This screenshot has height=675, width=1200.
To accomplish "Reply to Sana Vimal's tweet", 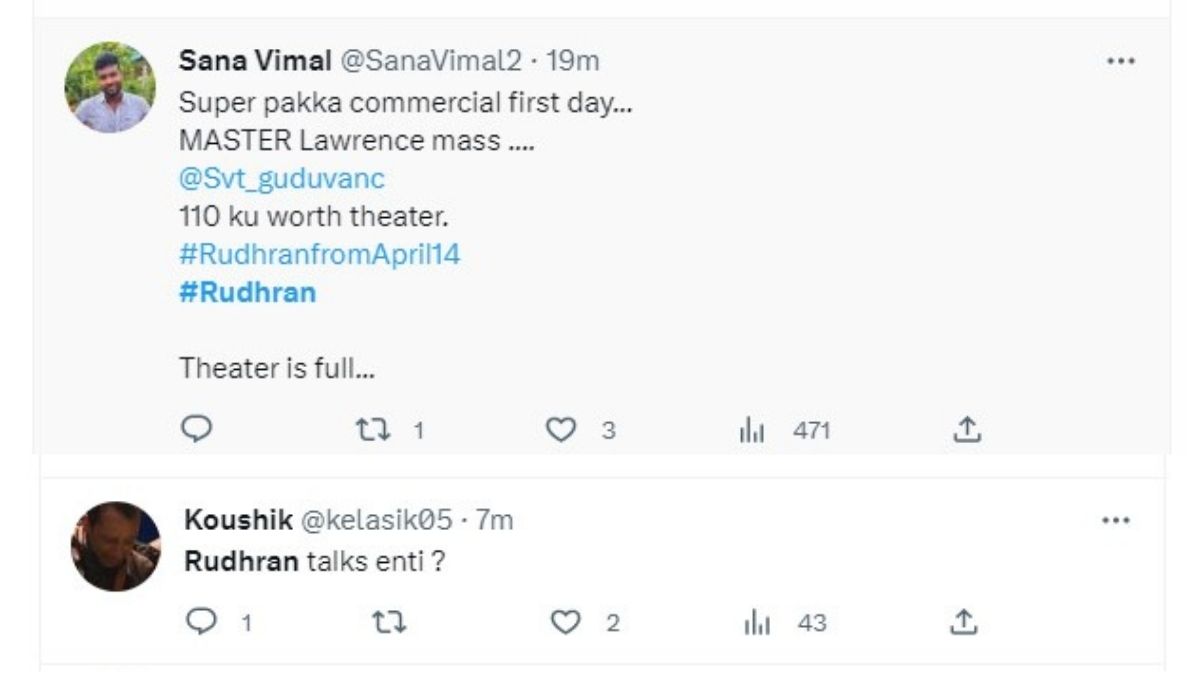I will [197, 430].
